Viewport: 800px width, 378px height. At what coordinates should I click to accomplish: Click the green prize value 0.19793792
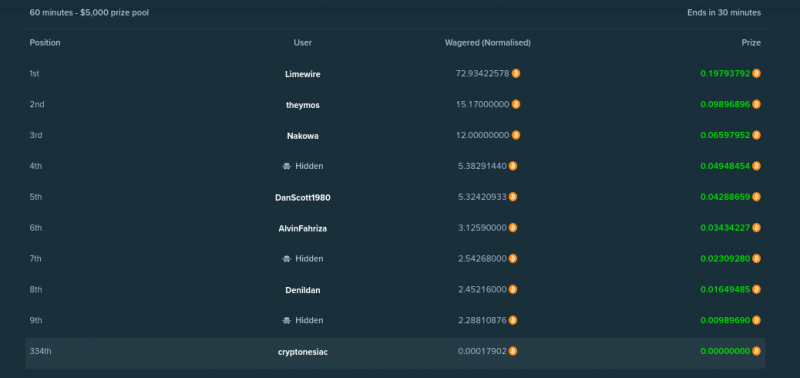(725, 73)
